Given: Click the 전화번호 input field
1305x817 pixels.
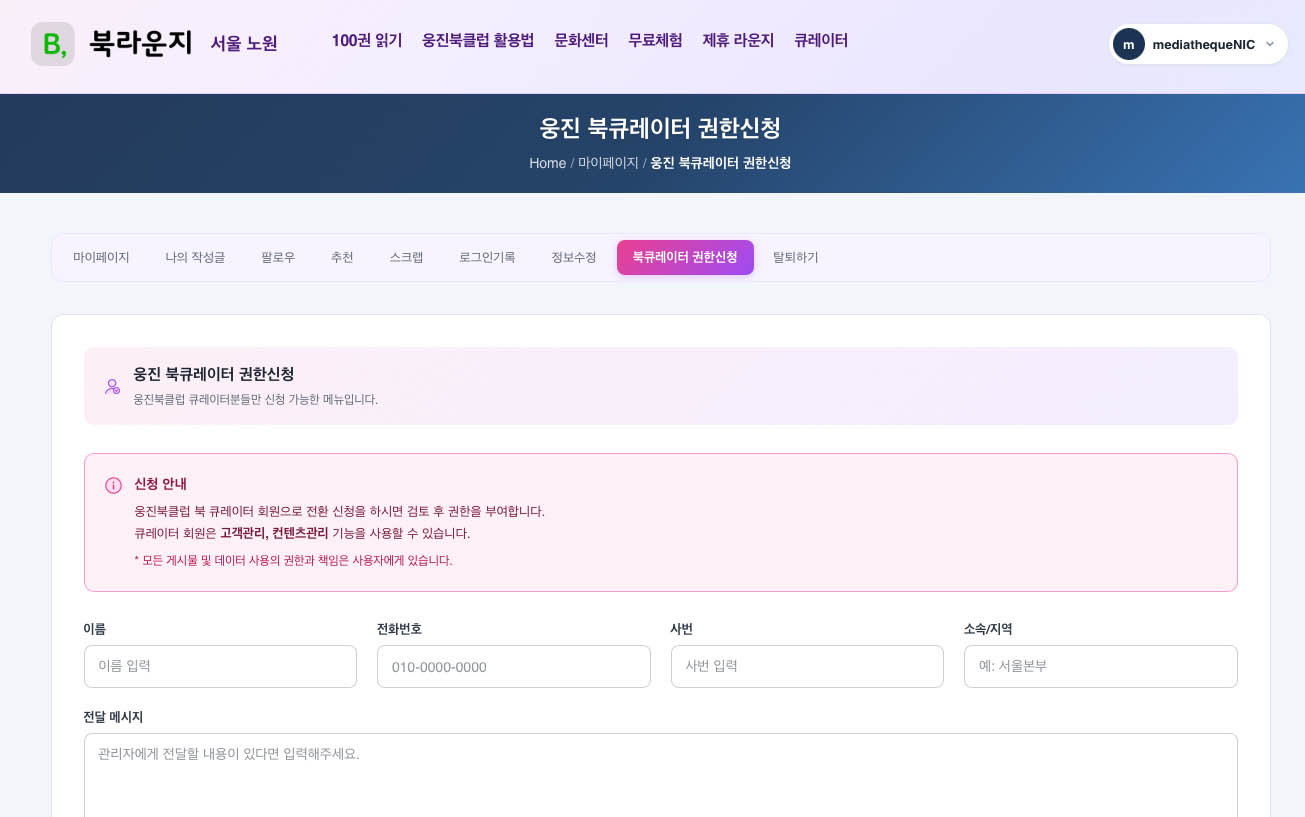Looking at the screenshot, I should pyautogui.click(x=513, y=666).
